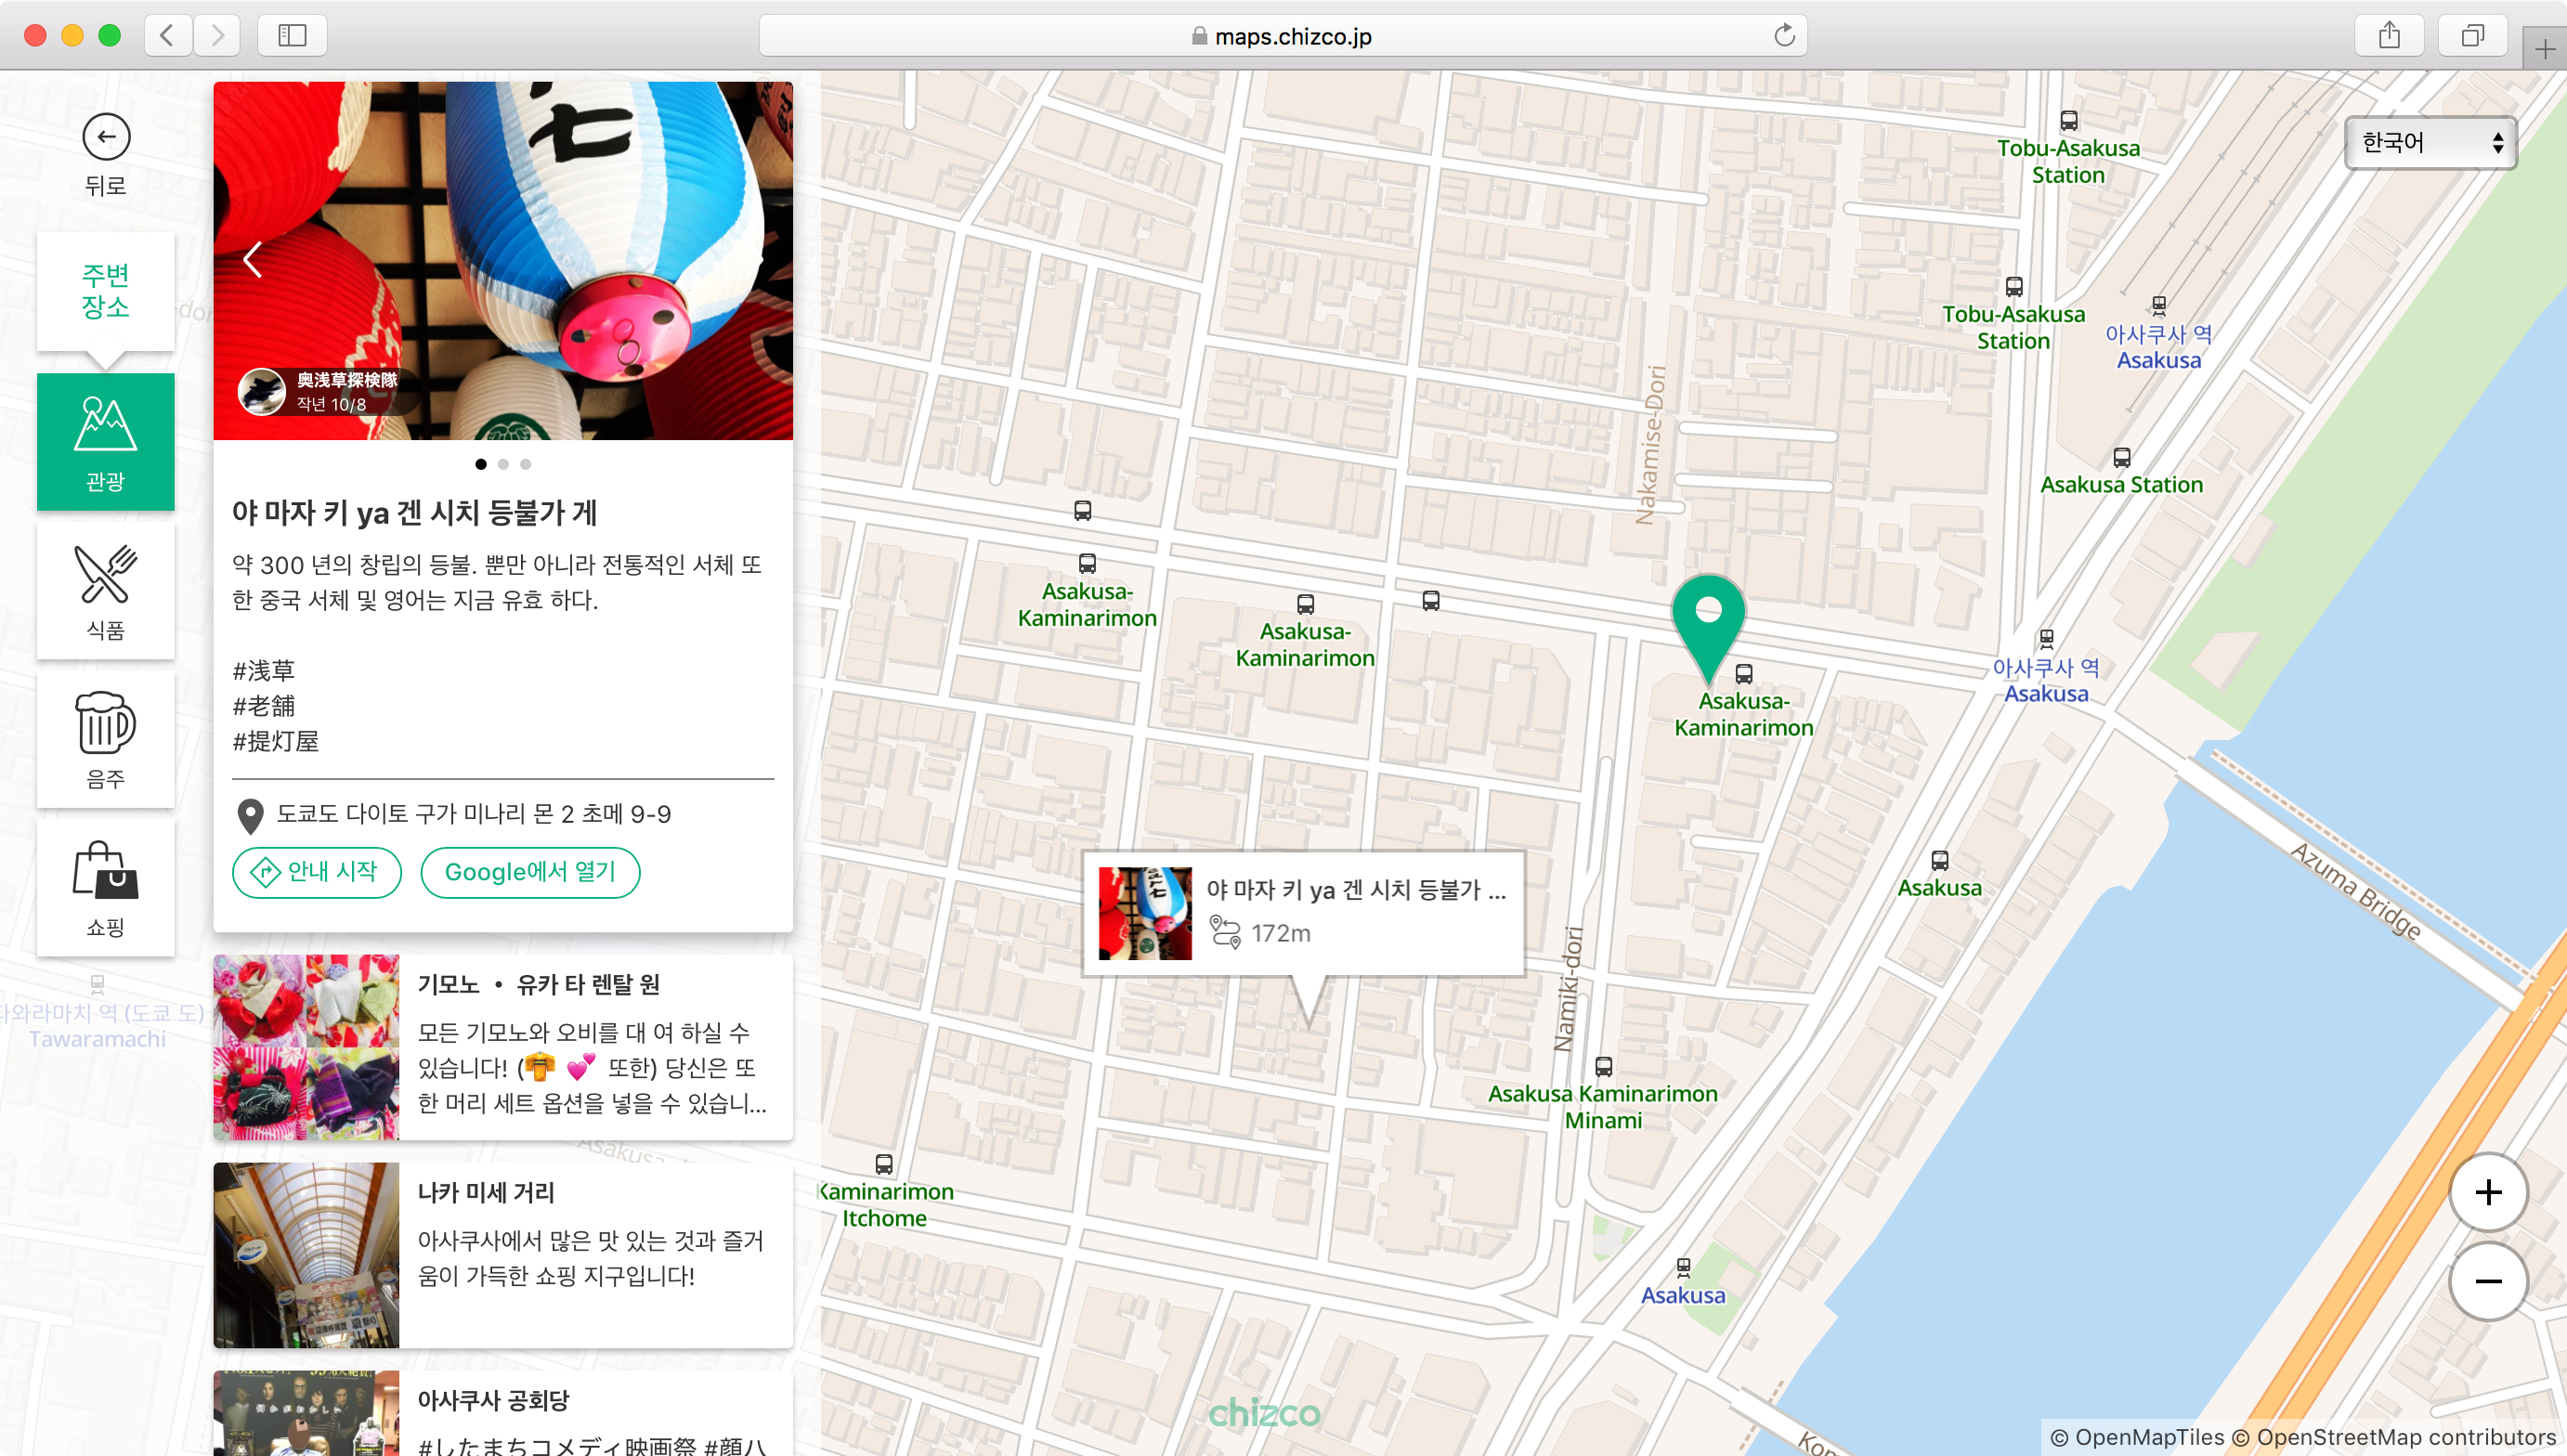2567x1456 pixels.
Task: Click bus icon above Kaminarimon Itchome
Action: coord(884,1164)
